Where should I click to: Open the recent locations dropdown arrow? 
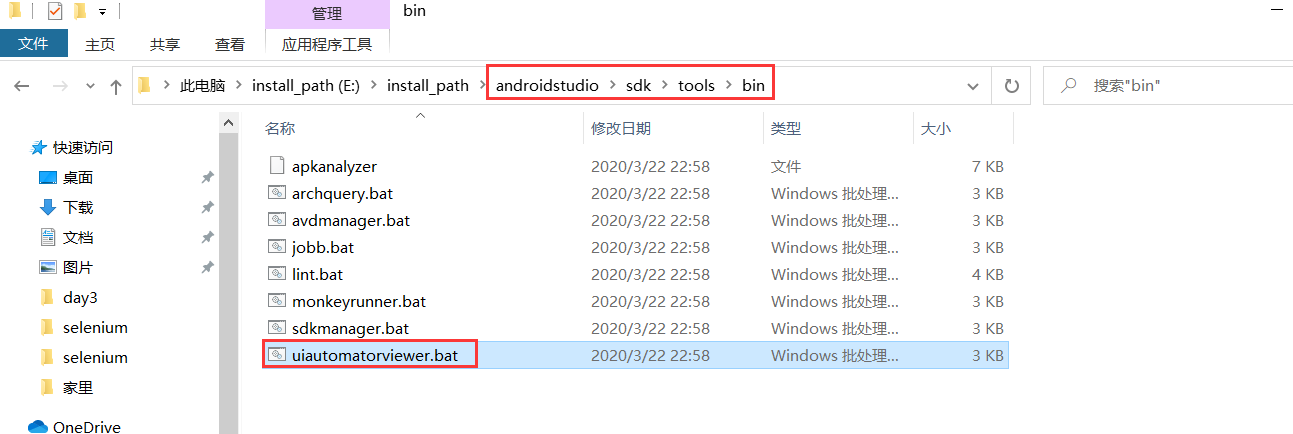pos(90,86)
